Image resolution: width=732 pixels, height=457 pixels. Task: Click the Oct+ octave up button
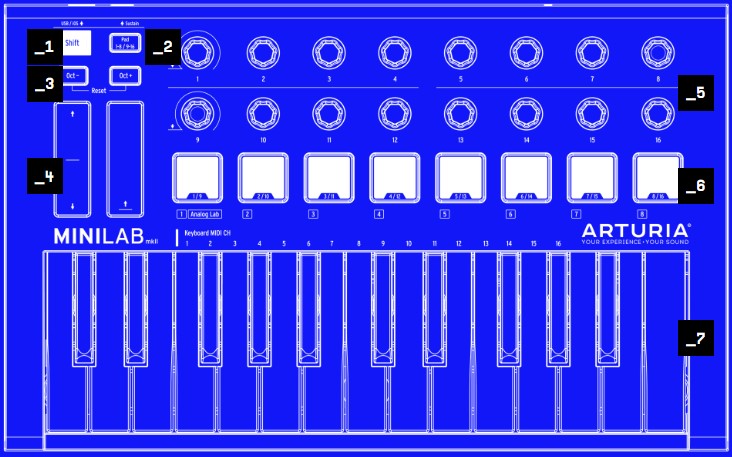coord(125,76)
